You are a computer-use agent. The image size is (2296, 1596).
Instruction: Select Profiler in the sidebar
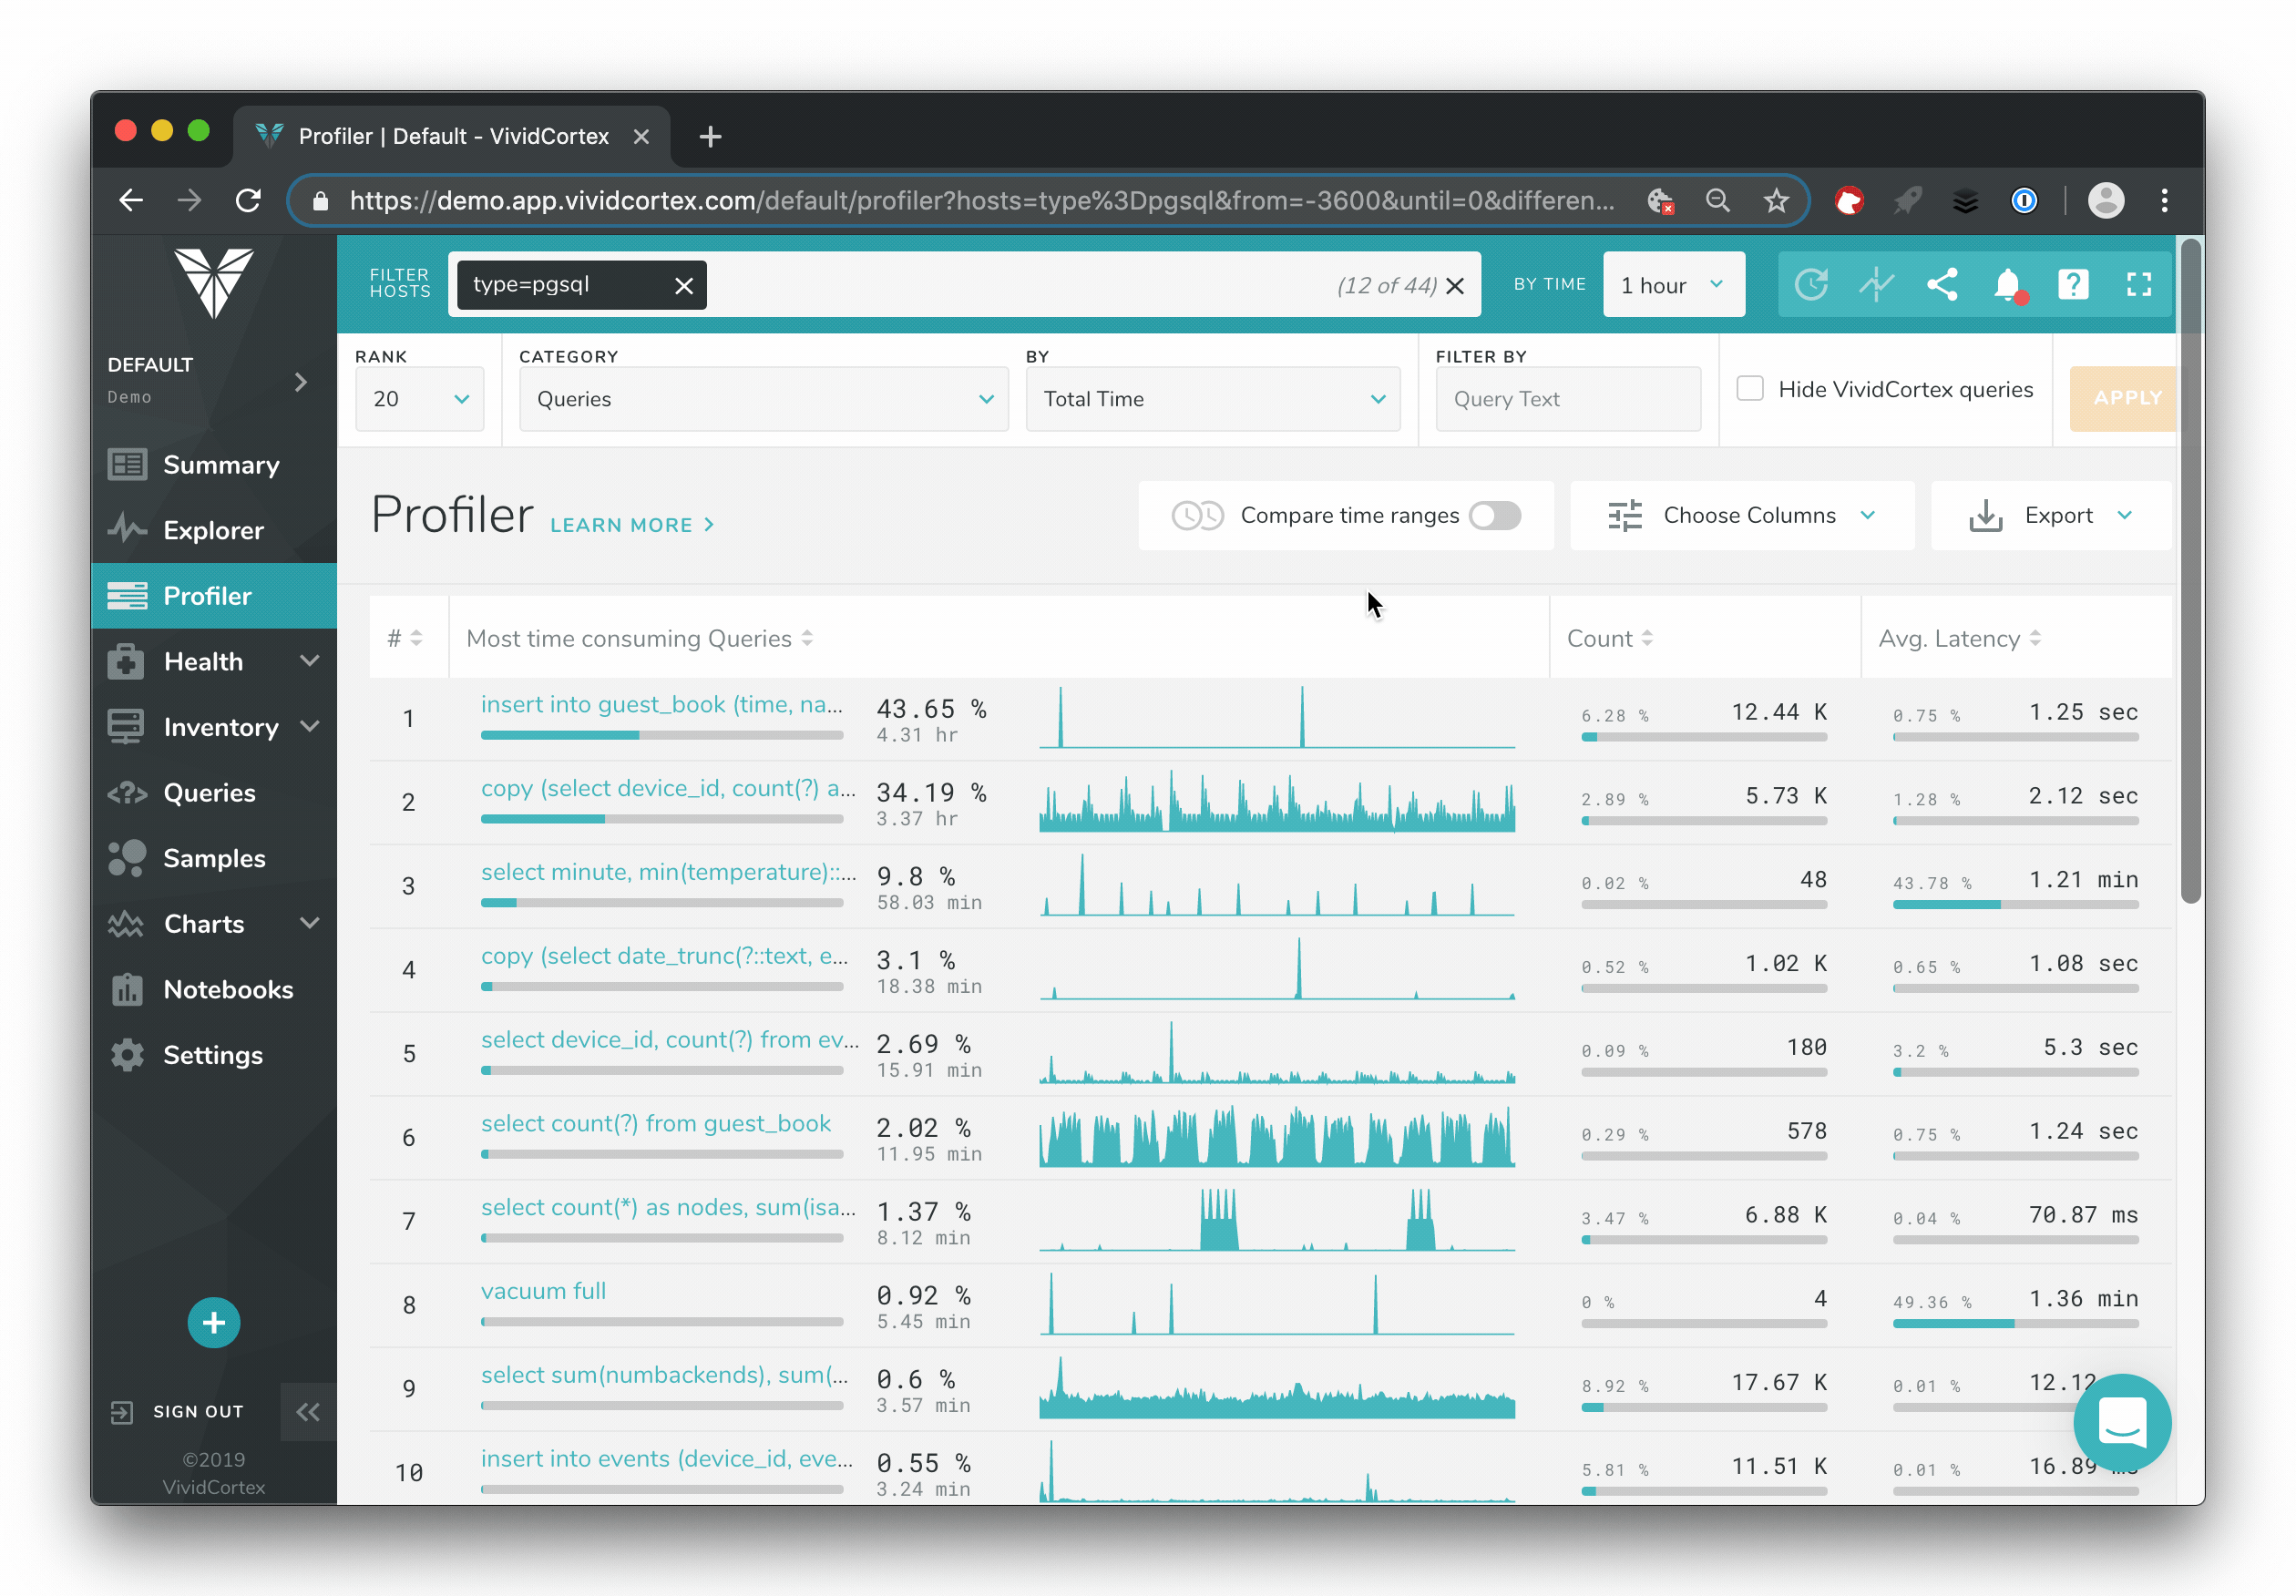click(x=213, y=596)
